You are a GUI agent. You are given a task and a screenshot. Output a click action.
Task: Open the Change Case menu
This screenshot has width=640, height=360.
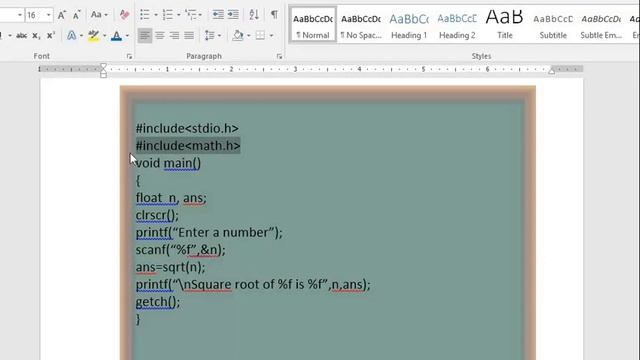point(99,15)
